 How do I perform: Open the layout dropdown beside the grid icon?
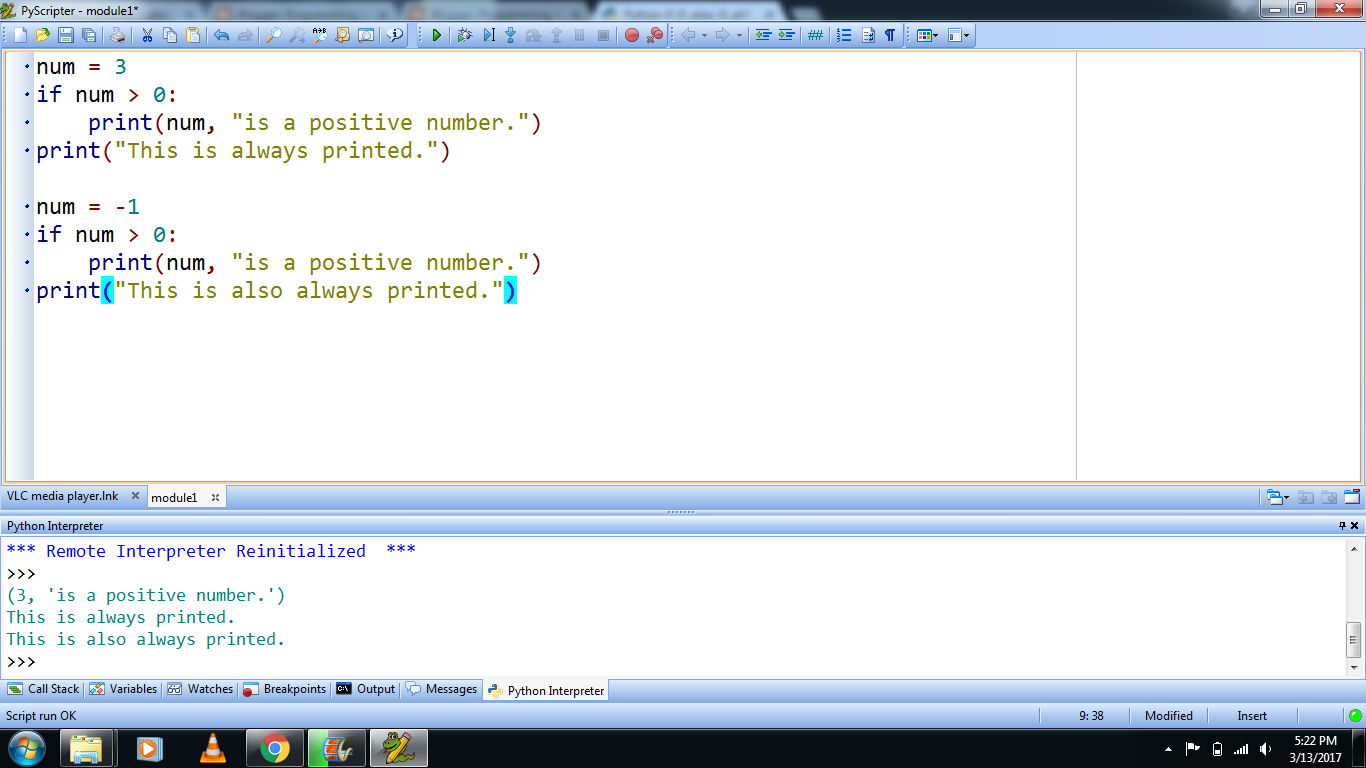tap(937, 34)
